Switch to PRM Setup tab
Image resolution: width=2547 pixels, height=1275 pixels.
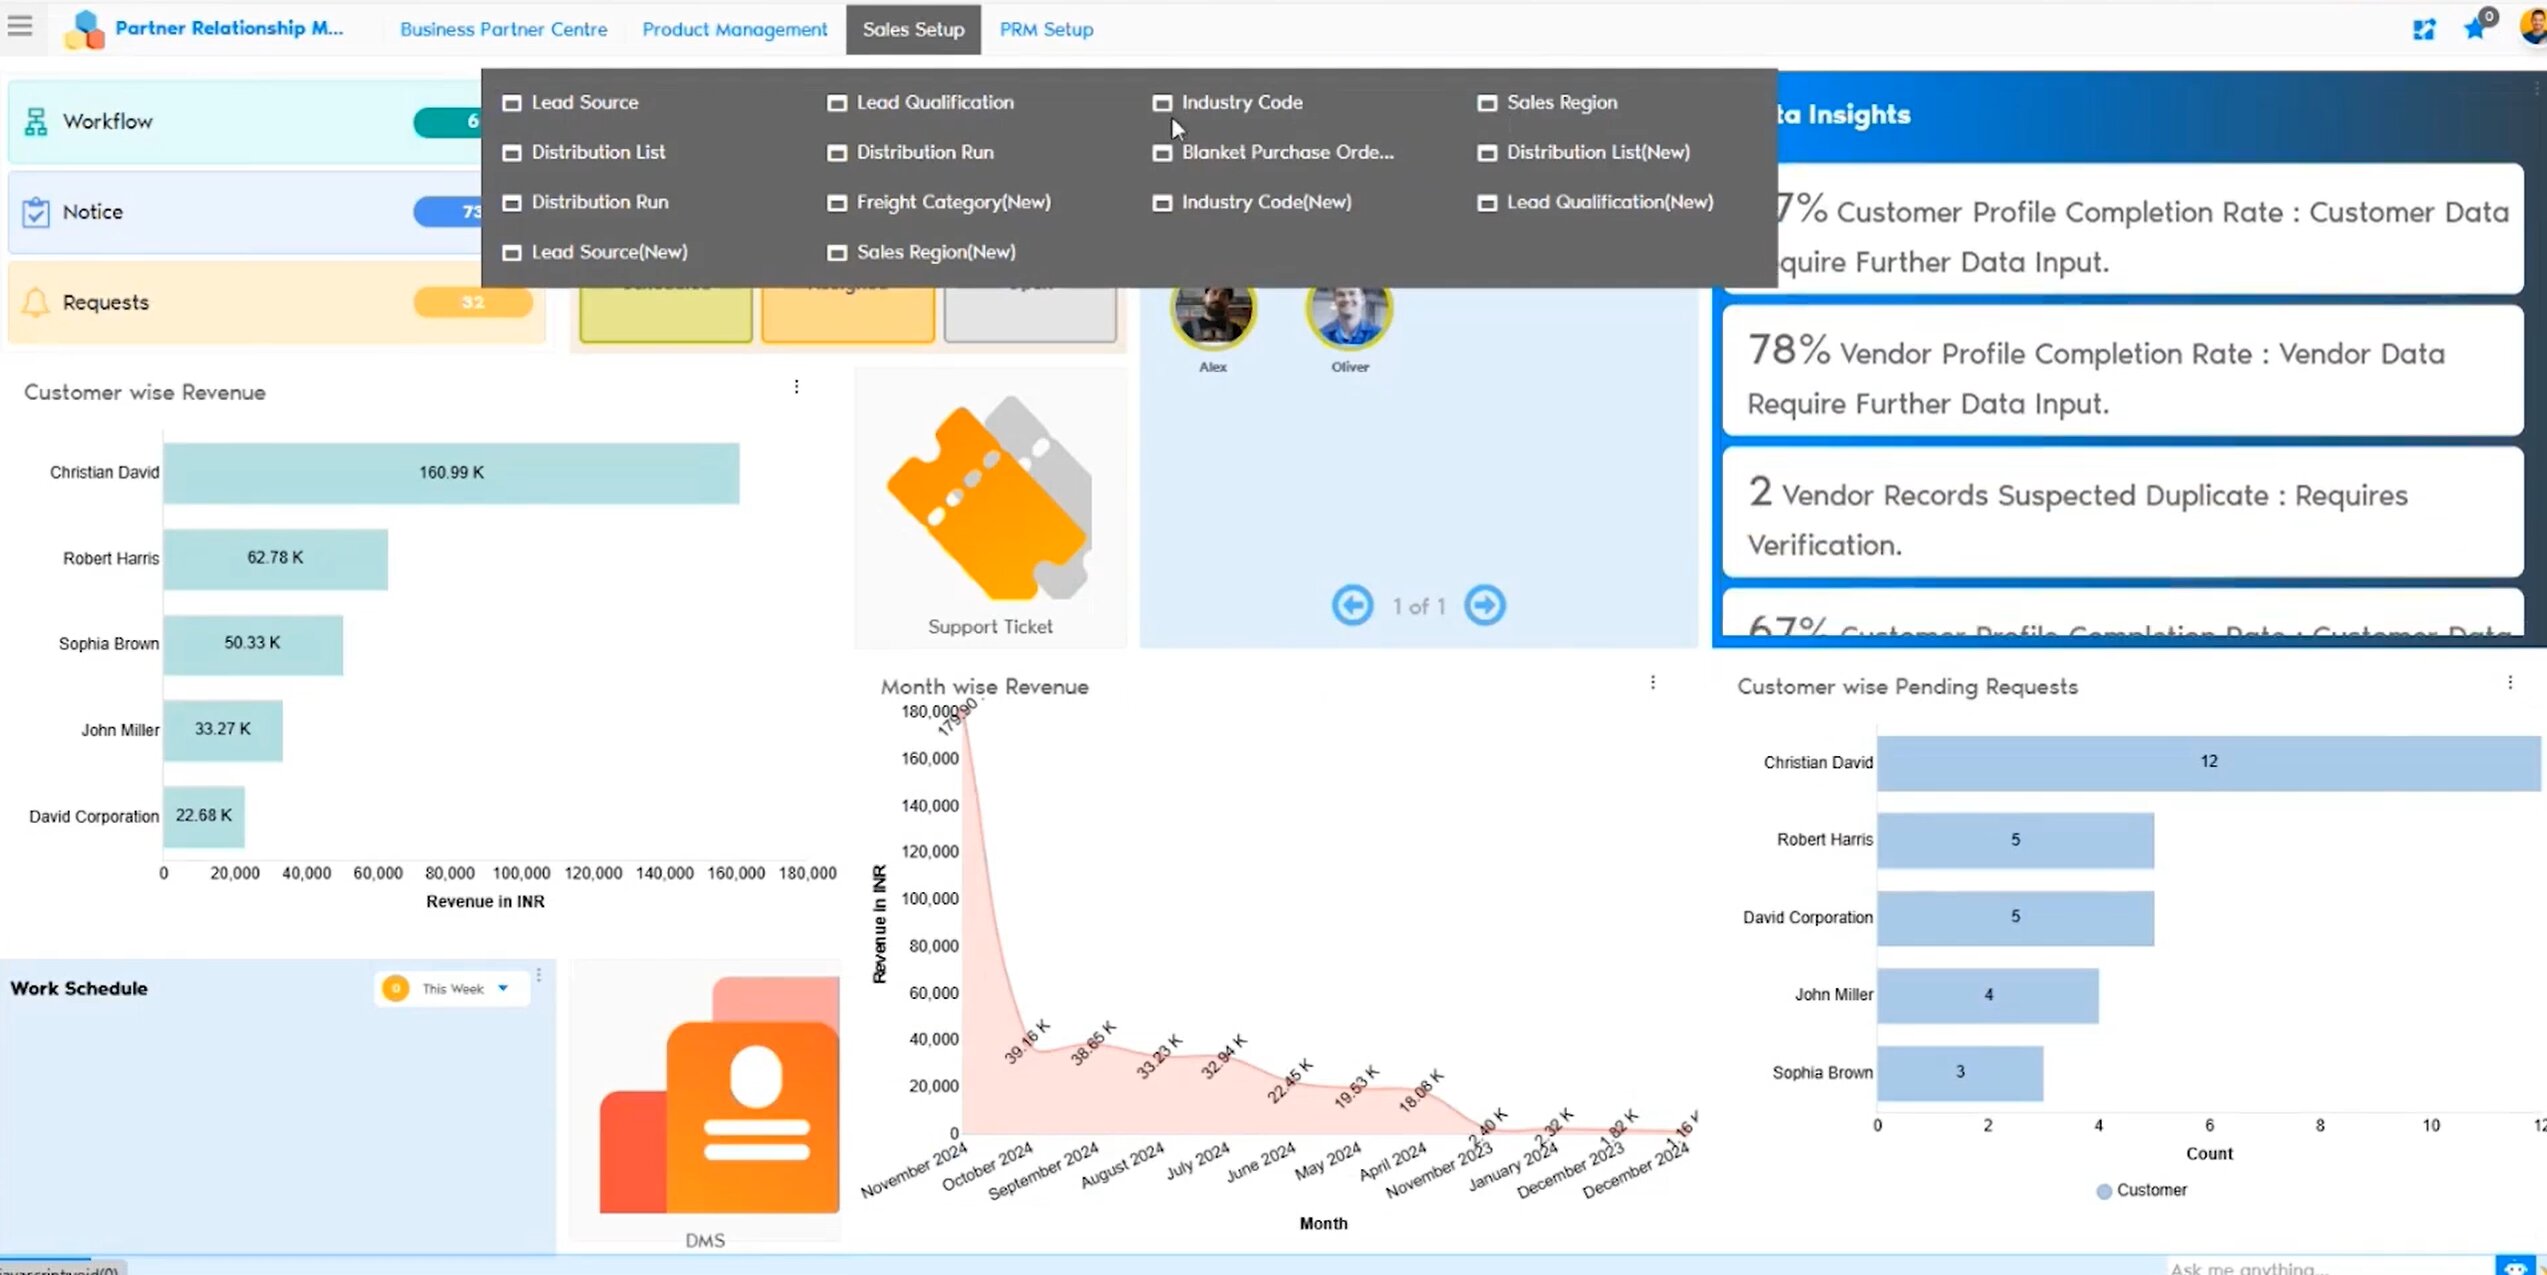click(x=1046, y=29)
